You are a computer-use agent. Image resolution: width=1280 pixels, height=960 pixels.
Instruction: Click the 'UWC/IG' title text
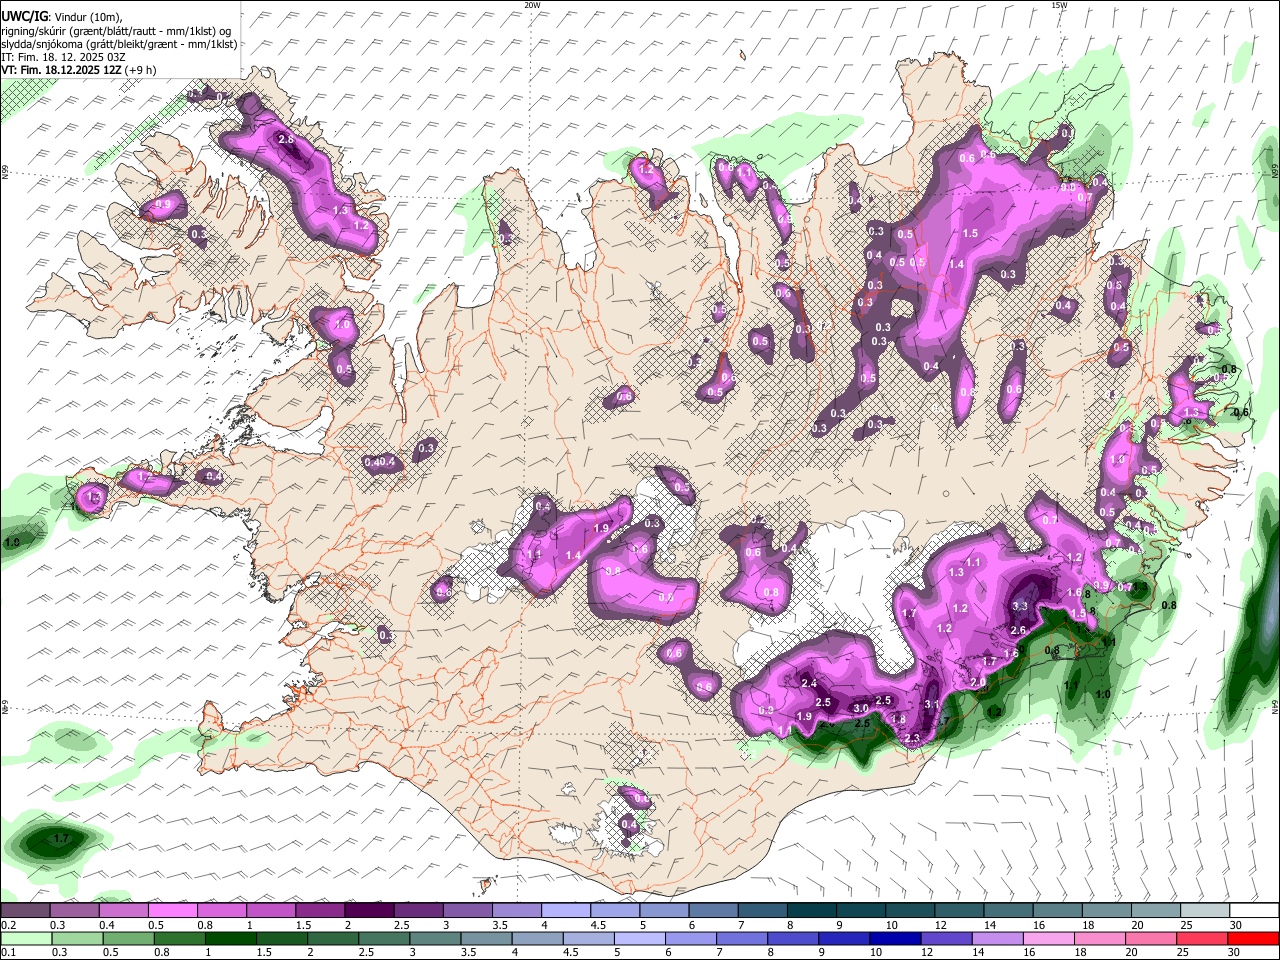click(x=24, y=16)
